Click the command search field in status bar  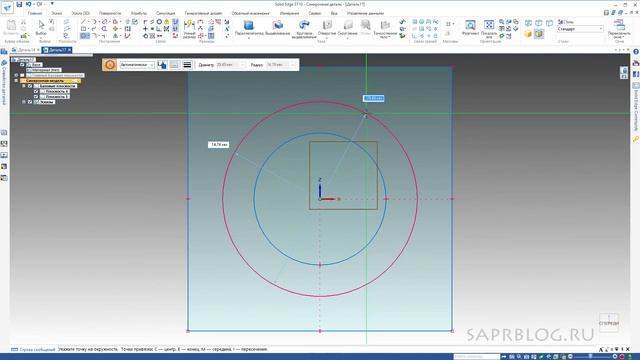[476, 356]
